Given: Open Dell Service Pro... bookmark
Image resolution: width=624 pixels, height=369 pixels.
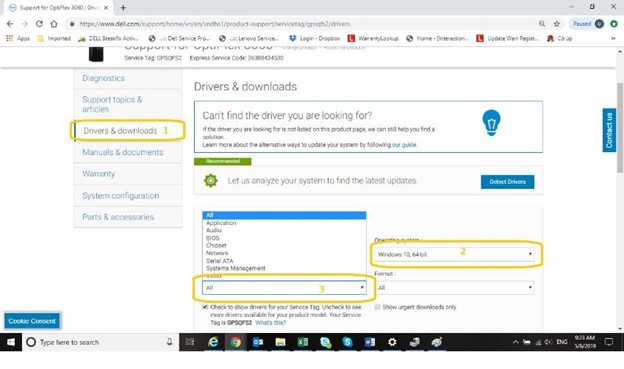Looking at the screenshot, I should click(x=179, y=39).
